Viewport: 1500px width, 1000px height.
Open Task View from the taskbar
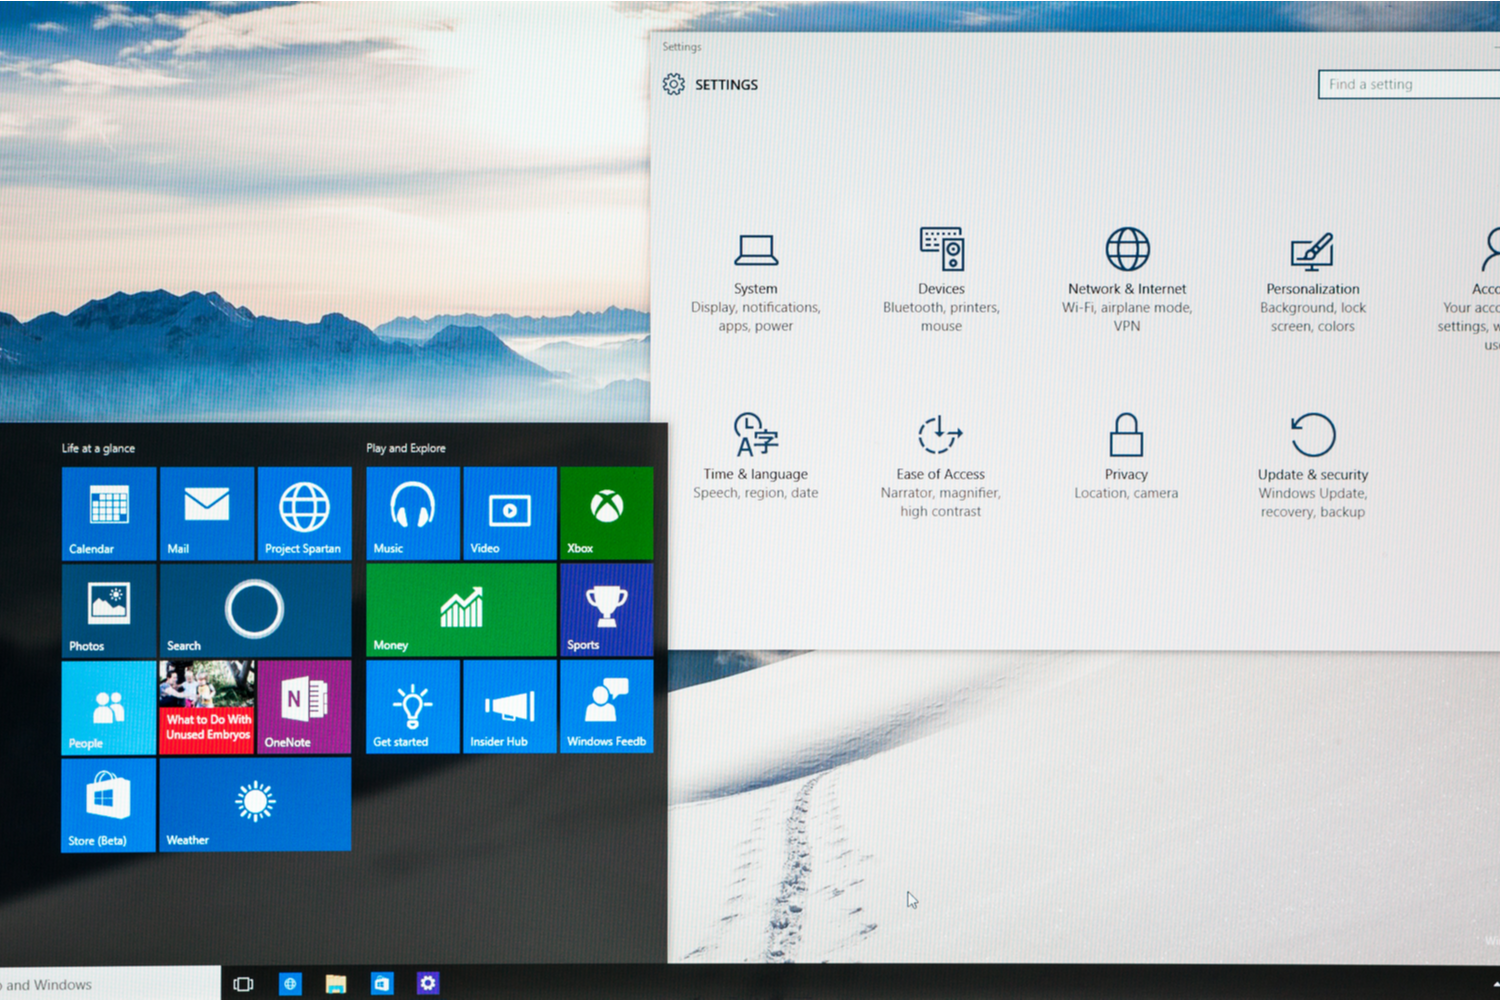243,983
